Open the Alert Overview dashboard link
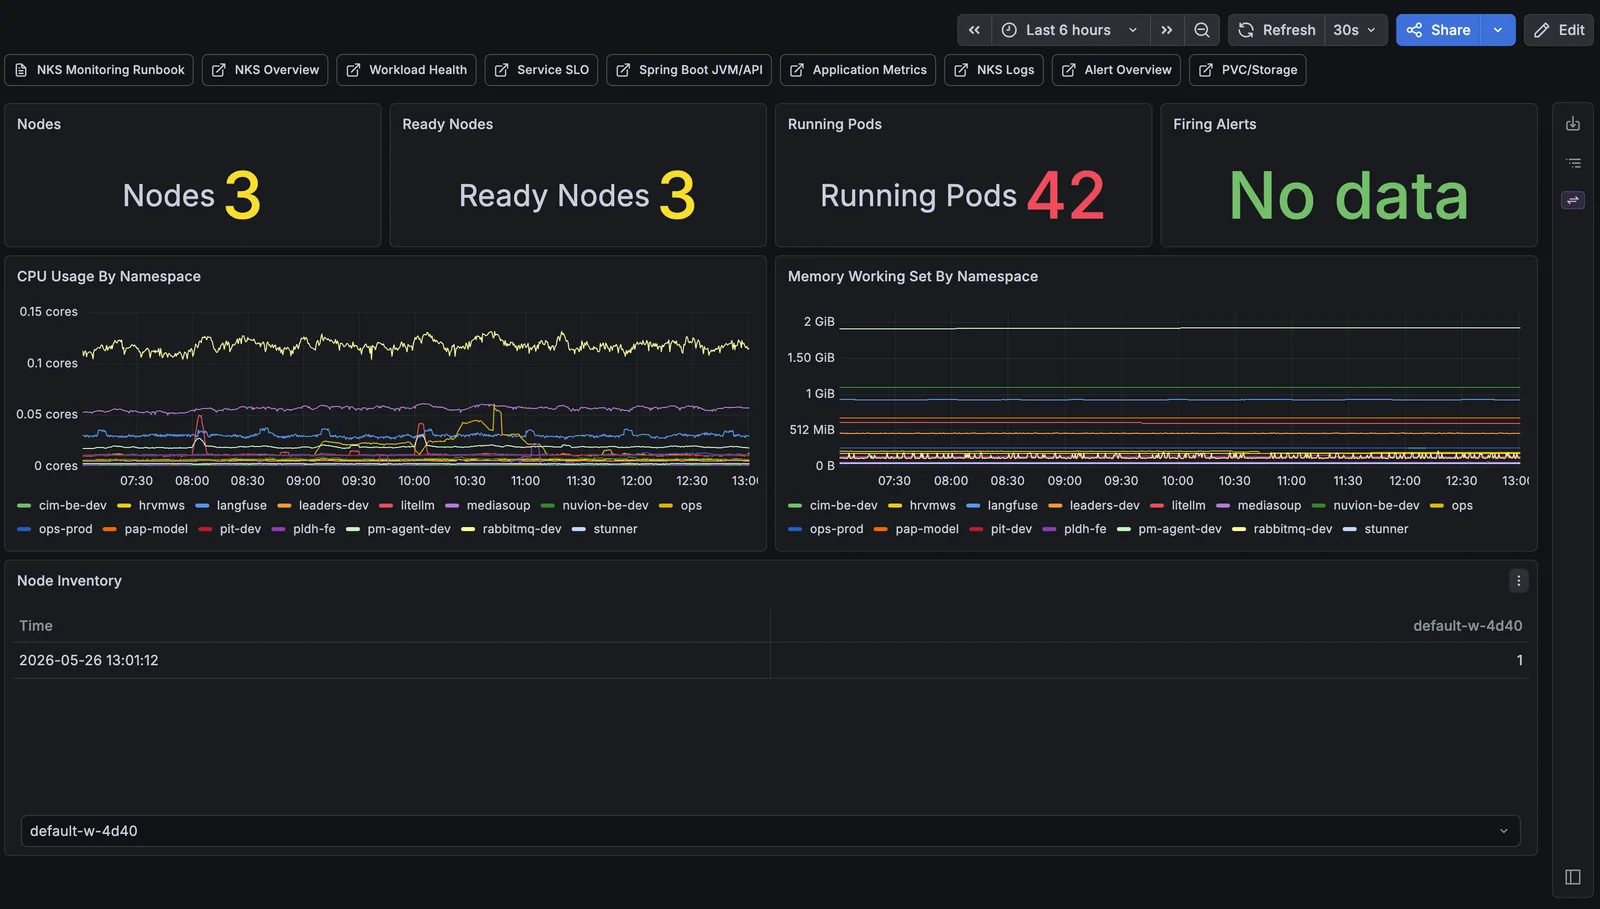The height and width of the screenshot is (909, 1600). coord(1116,70)
